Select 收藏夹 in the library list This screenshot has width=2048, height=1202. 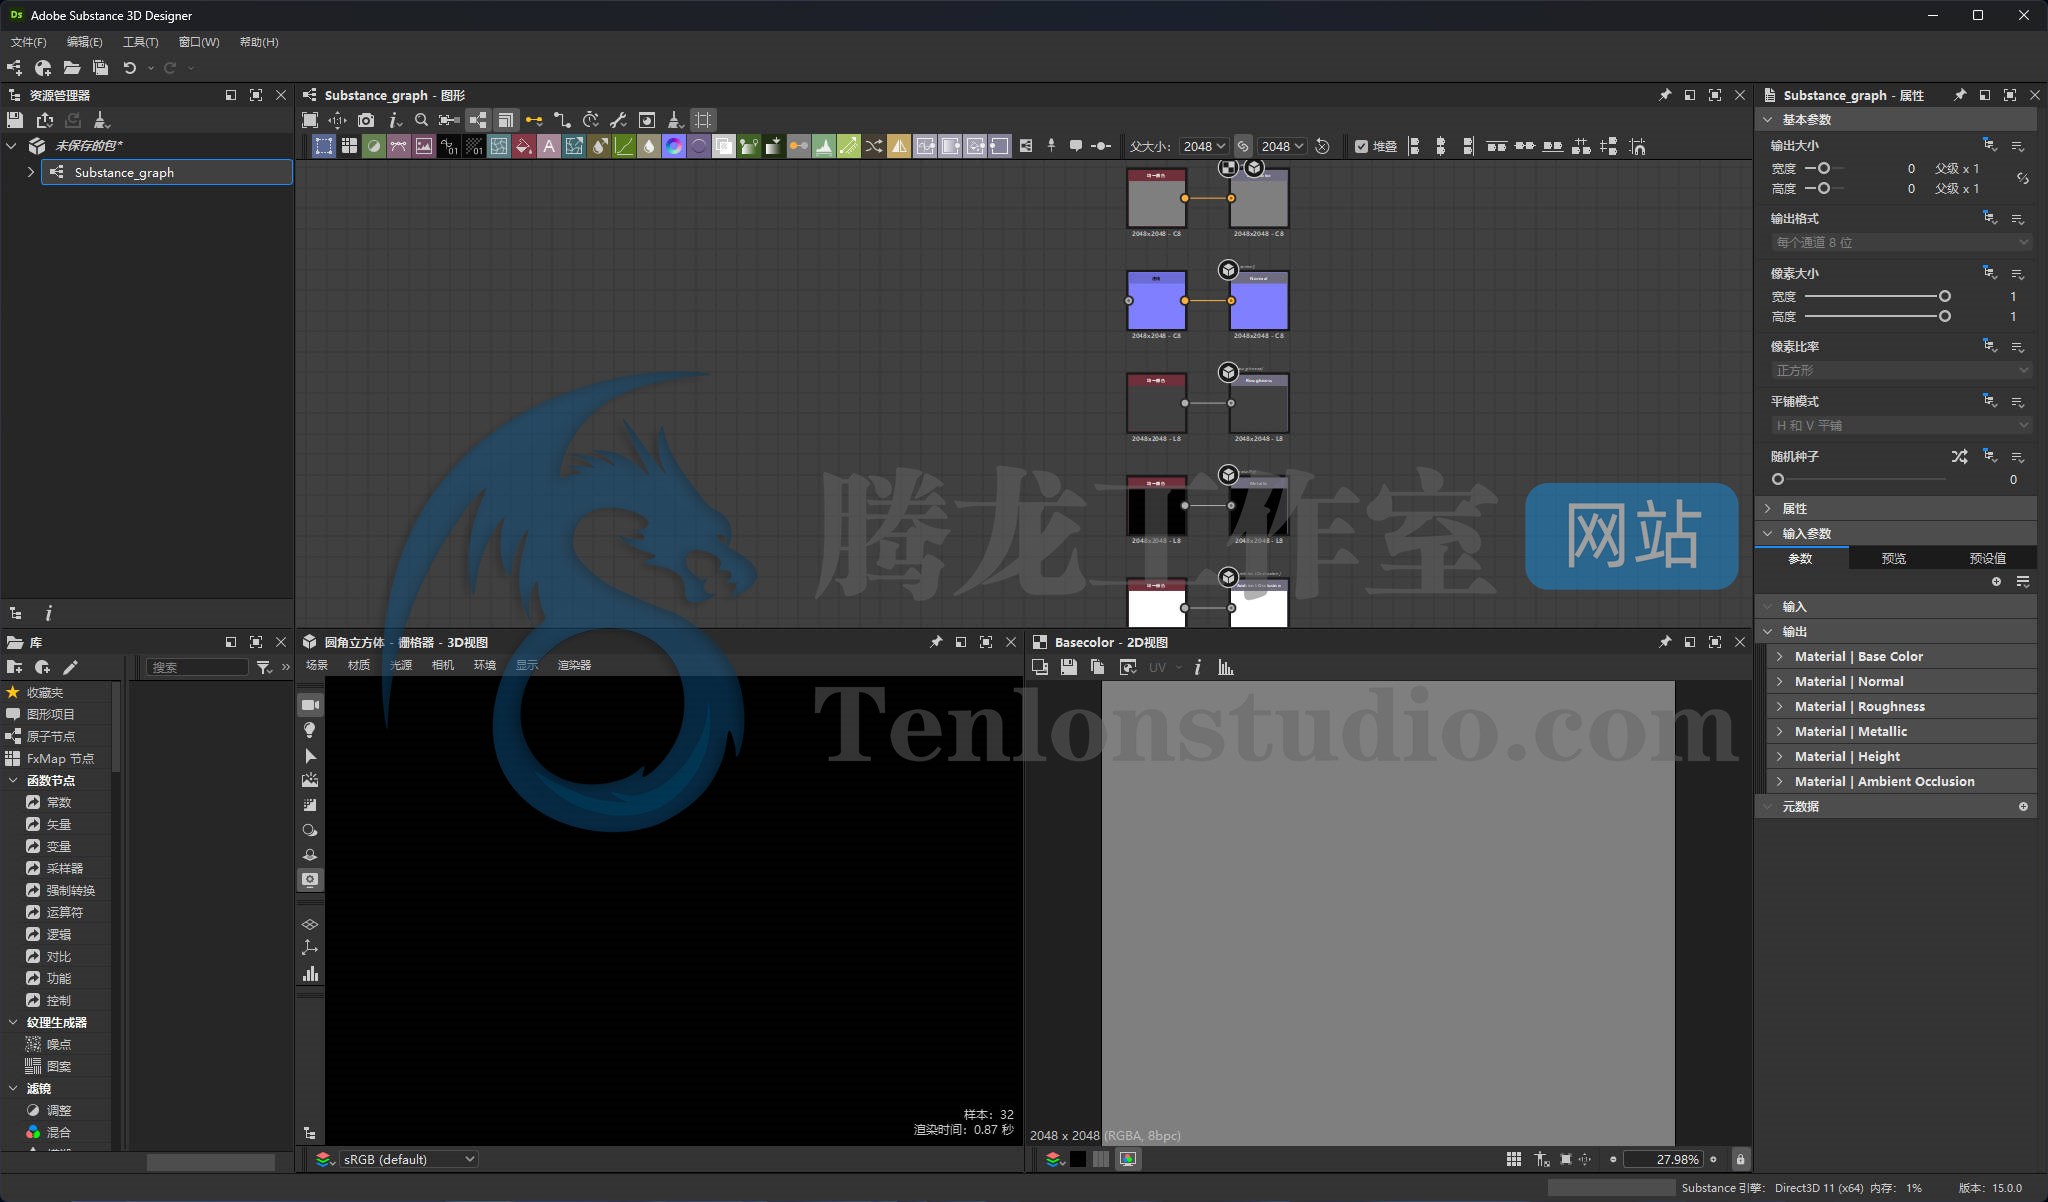45,692
